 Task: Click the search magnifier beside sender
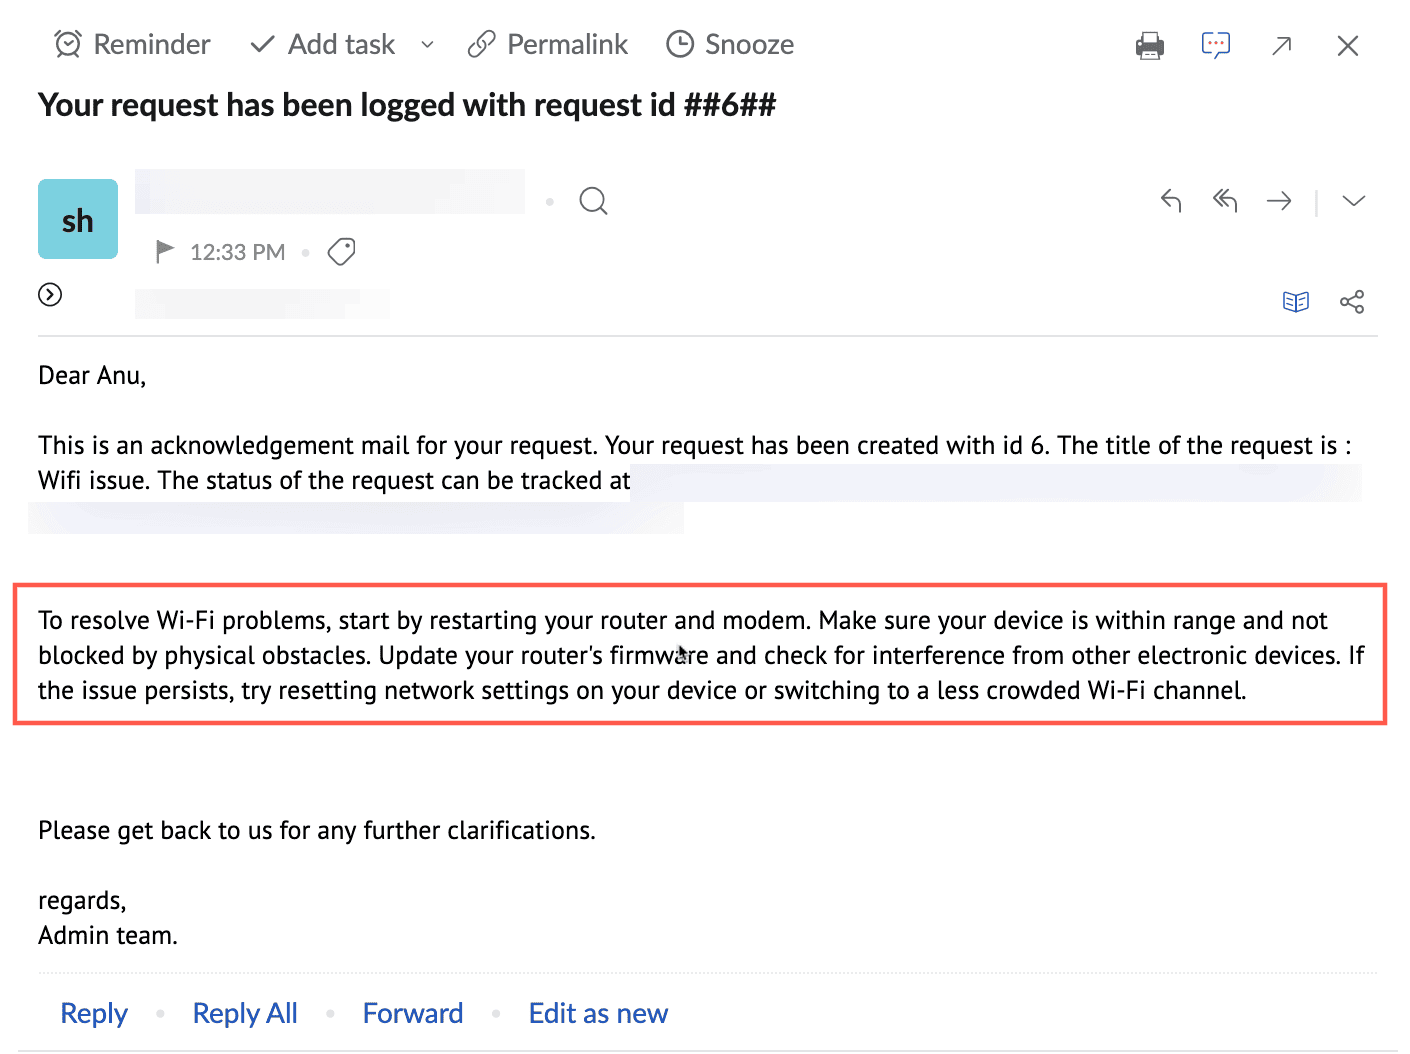click(593, 201)
